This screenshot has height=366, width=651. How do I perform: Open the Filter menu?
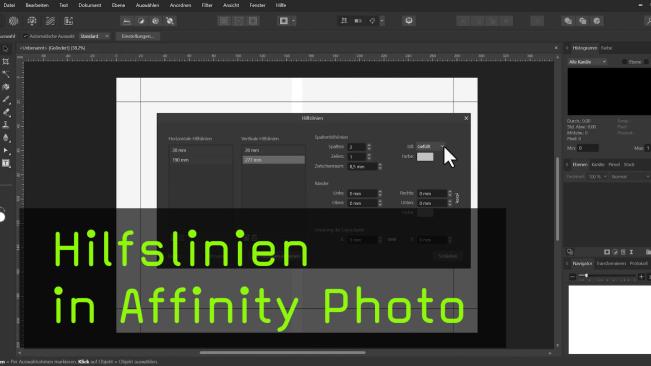[x=207, y=5]
